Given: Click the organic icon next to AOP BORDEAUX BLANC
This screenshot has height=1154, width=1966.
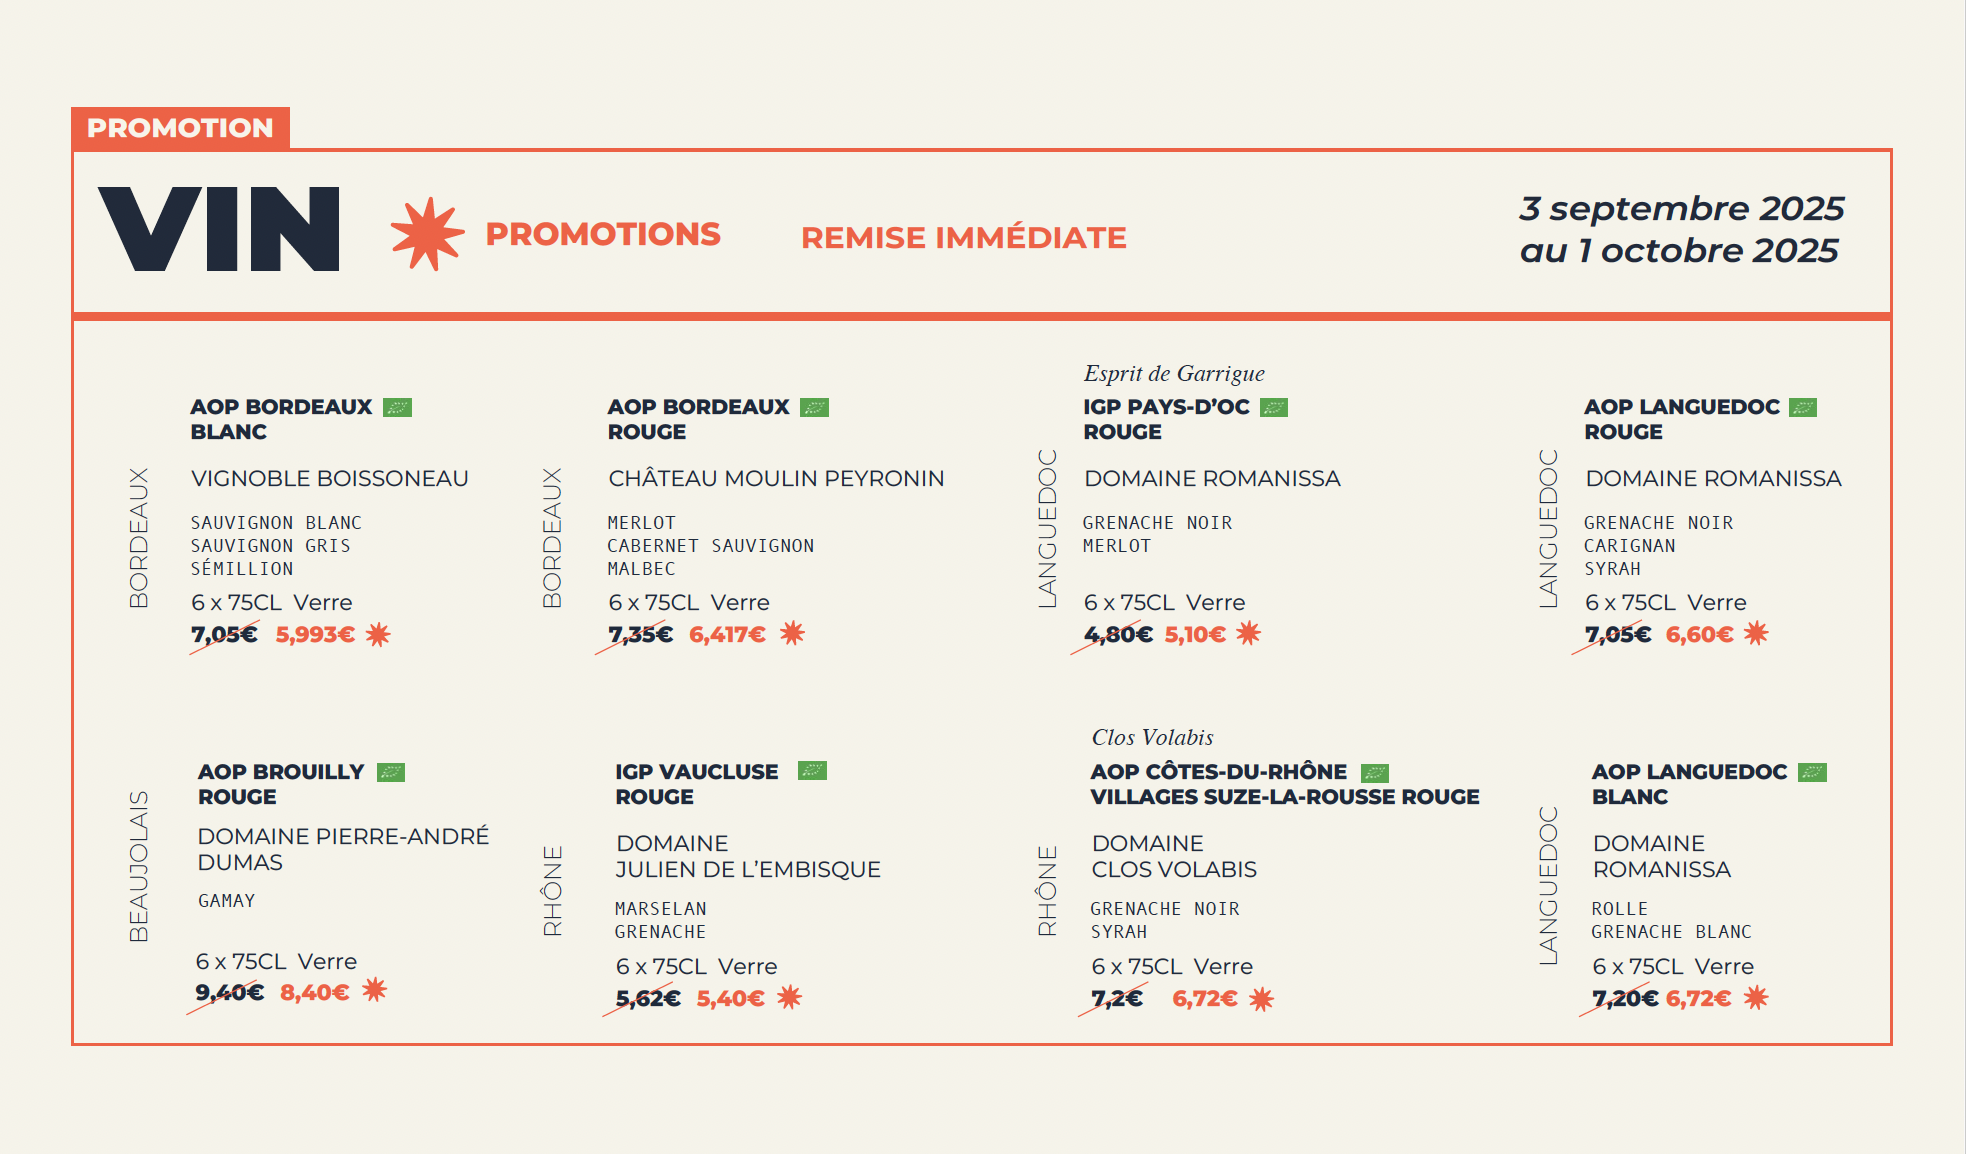Looking at the screenshot, I should coord(397,407).
